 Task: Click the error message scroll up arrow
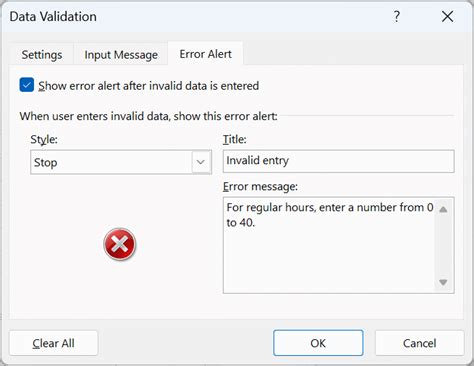click(x=443, y=209)
